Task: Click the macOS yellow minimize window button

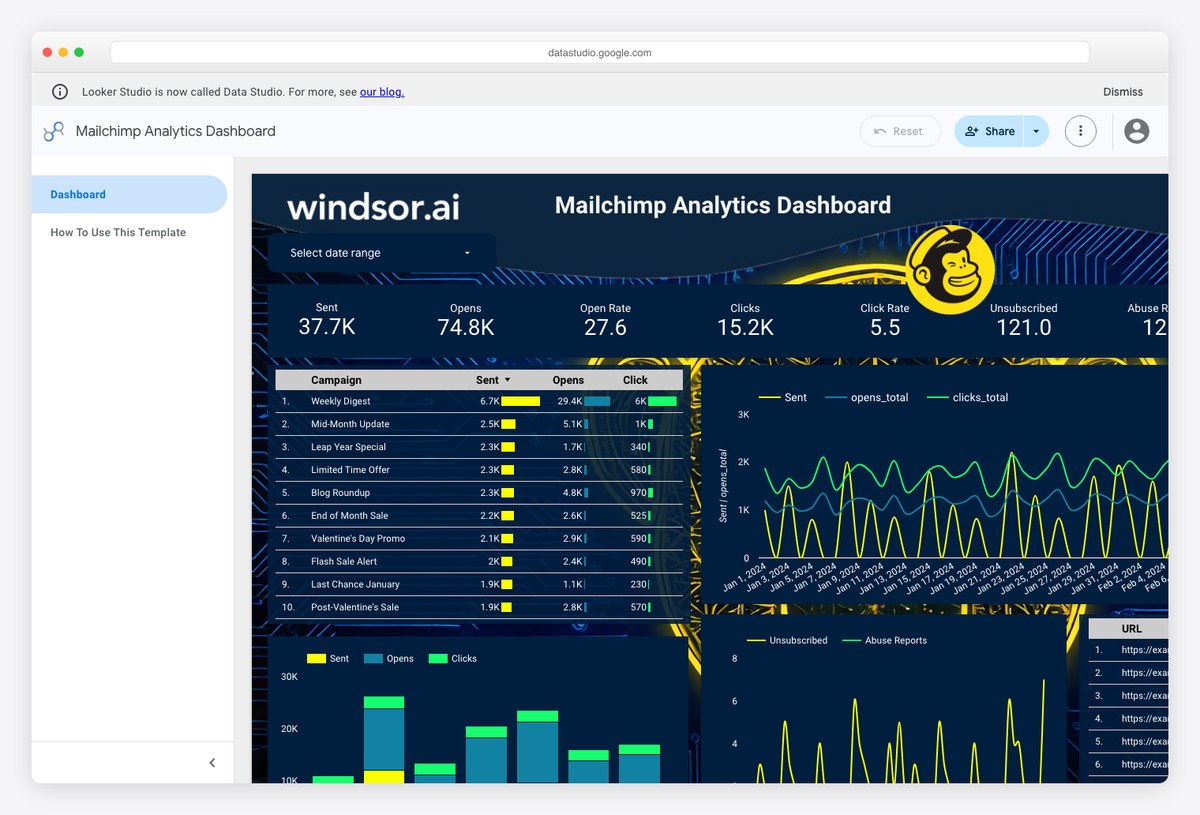Action: coord(63,52)
